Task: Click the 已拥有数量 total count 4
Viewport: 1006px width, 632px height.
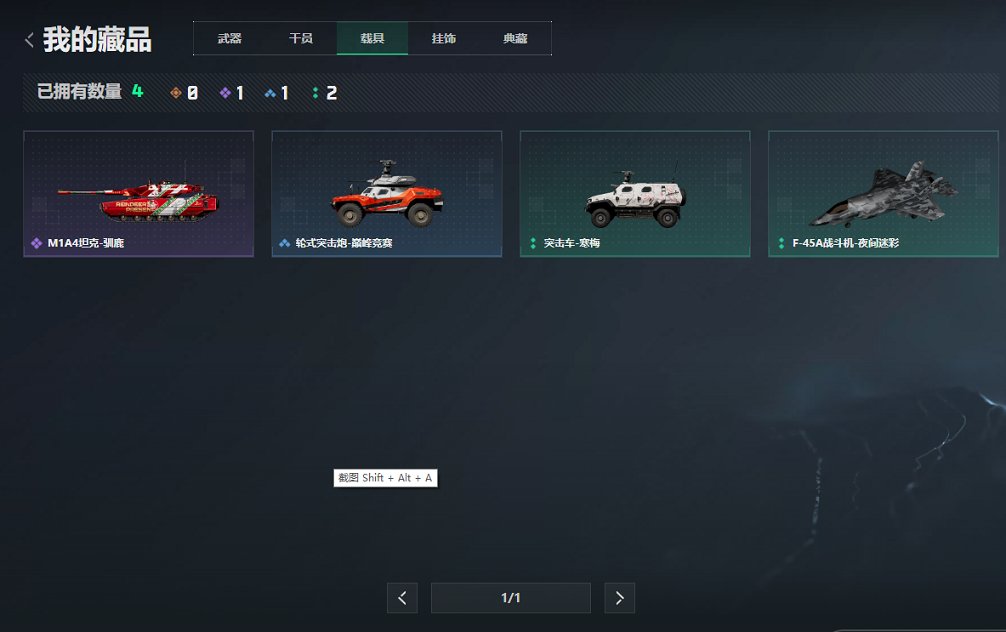Action: (x=137, y=91)
